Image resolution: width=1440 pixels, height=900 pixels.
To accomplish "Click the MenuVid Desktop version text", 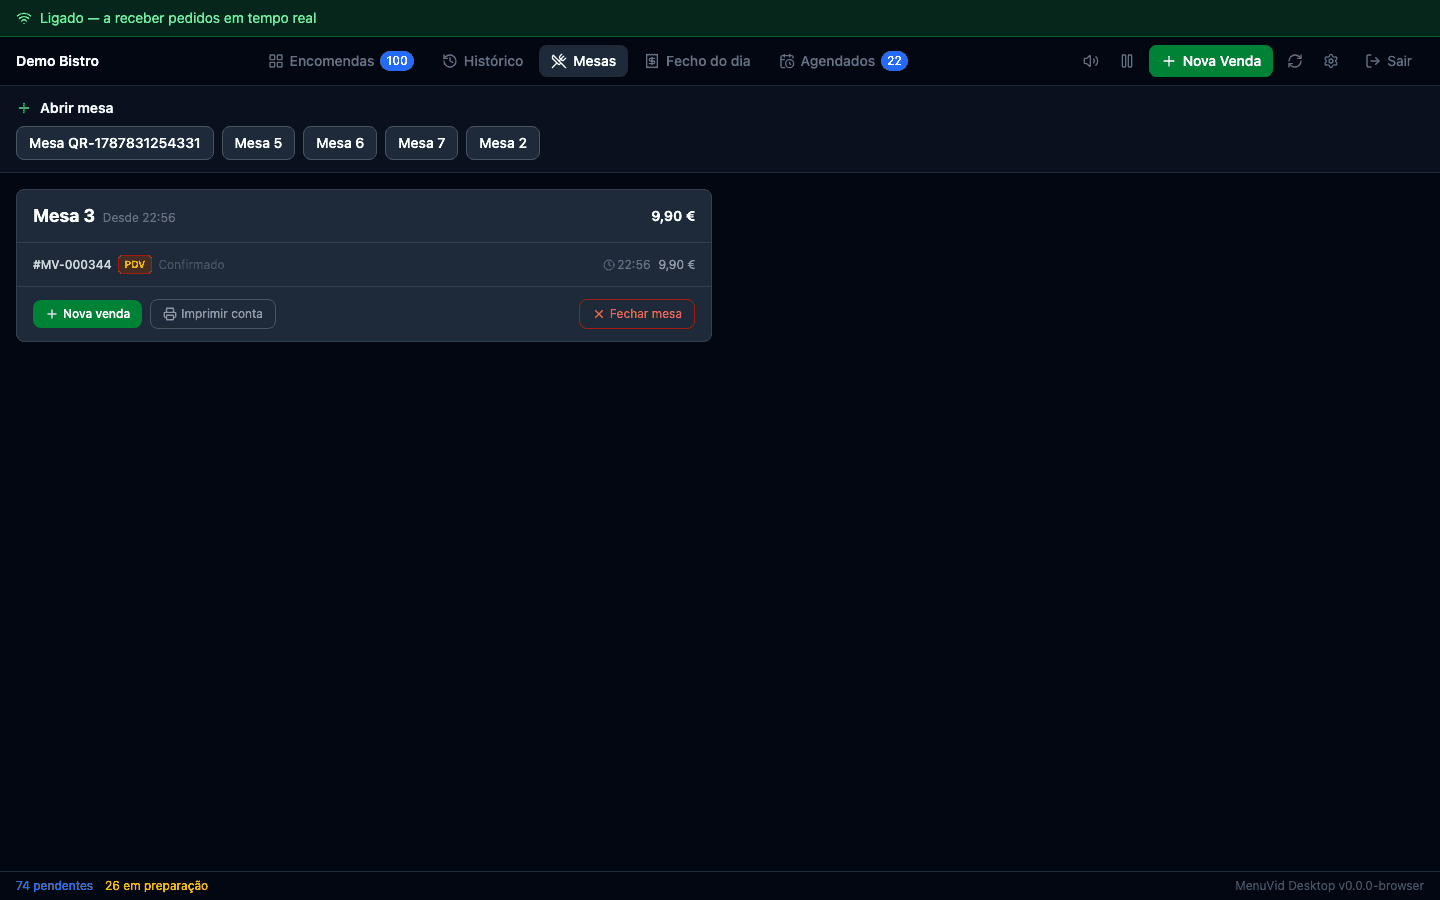I will [x=1329, y=886].
